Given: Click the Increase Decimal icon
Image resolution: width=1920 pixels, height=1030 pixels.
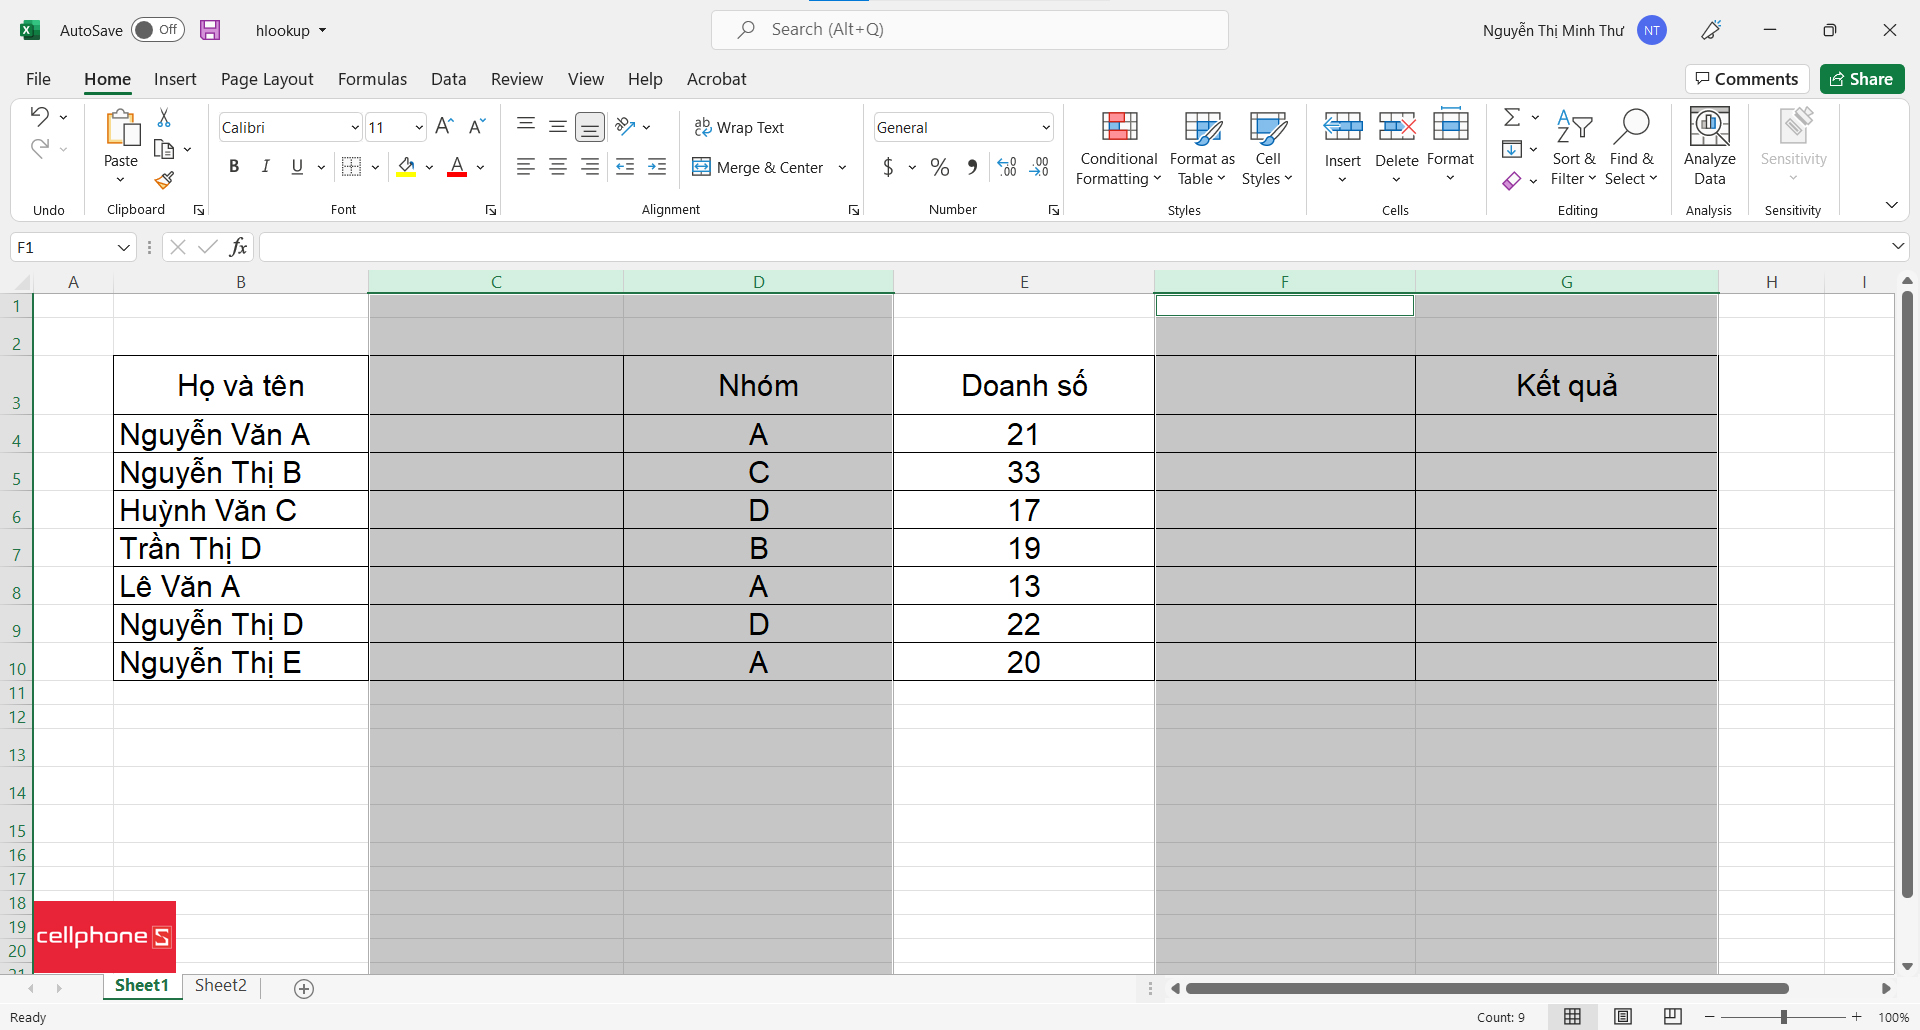Looking at the screenshot, I should click(1007, 167).
